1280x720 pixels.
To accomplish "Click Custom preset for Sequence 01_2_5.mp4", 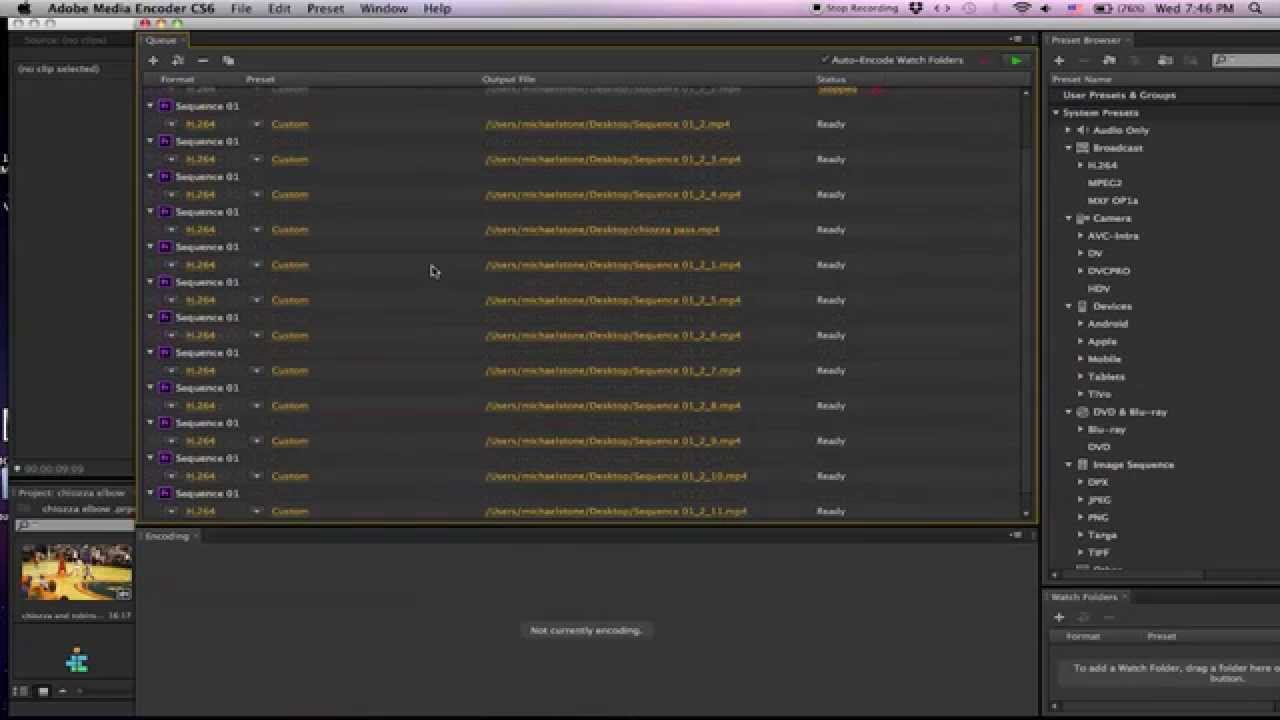I will 290,300.
